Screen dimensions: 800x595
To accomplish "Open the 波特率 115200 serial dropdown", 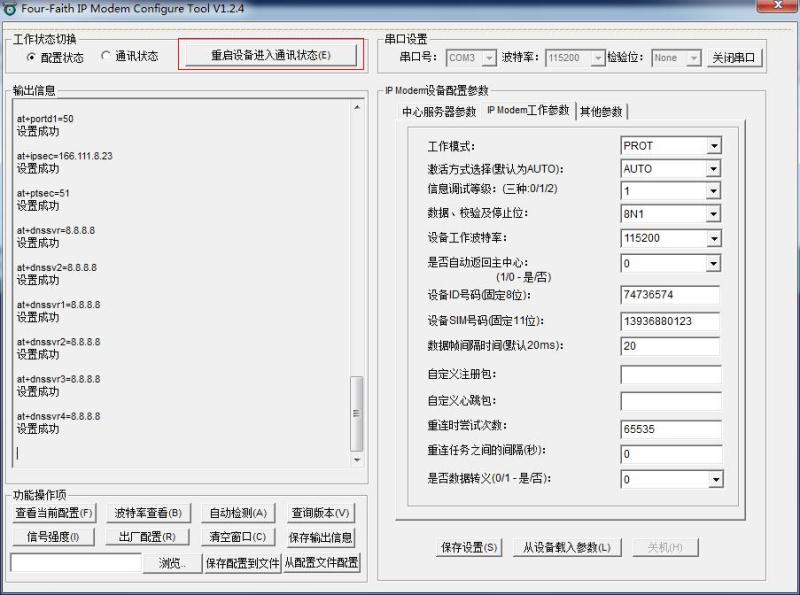I will click(598, 58).
